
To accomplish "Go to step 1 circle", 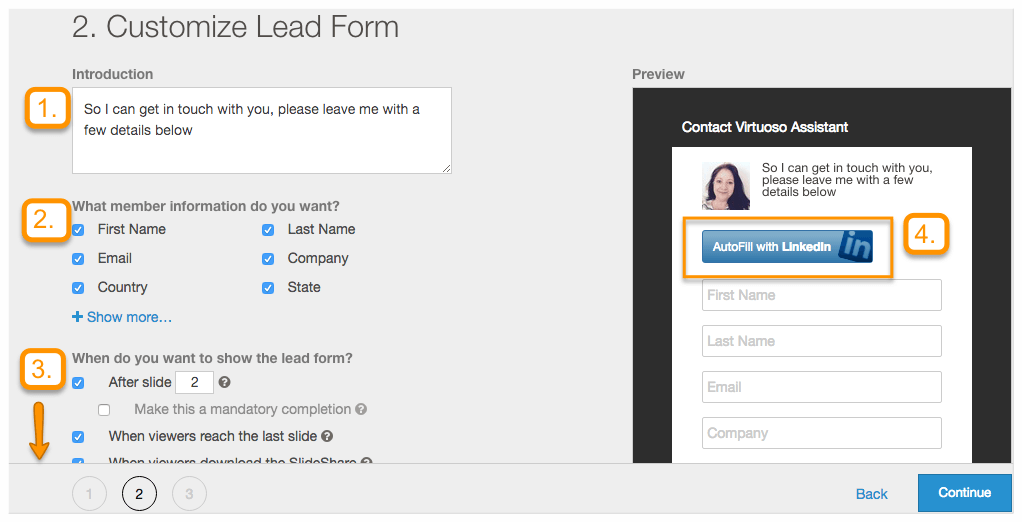I will tap(89, 494).
